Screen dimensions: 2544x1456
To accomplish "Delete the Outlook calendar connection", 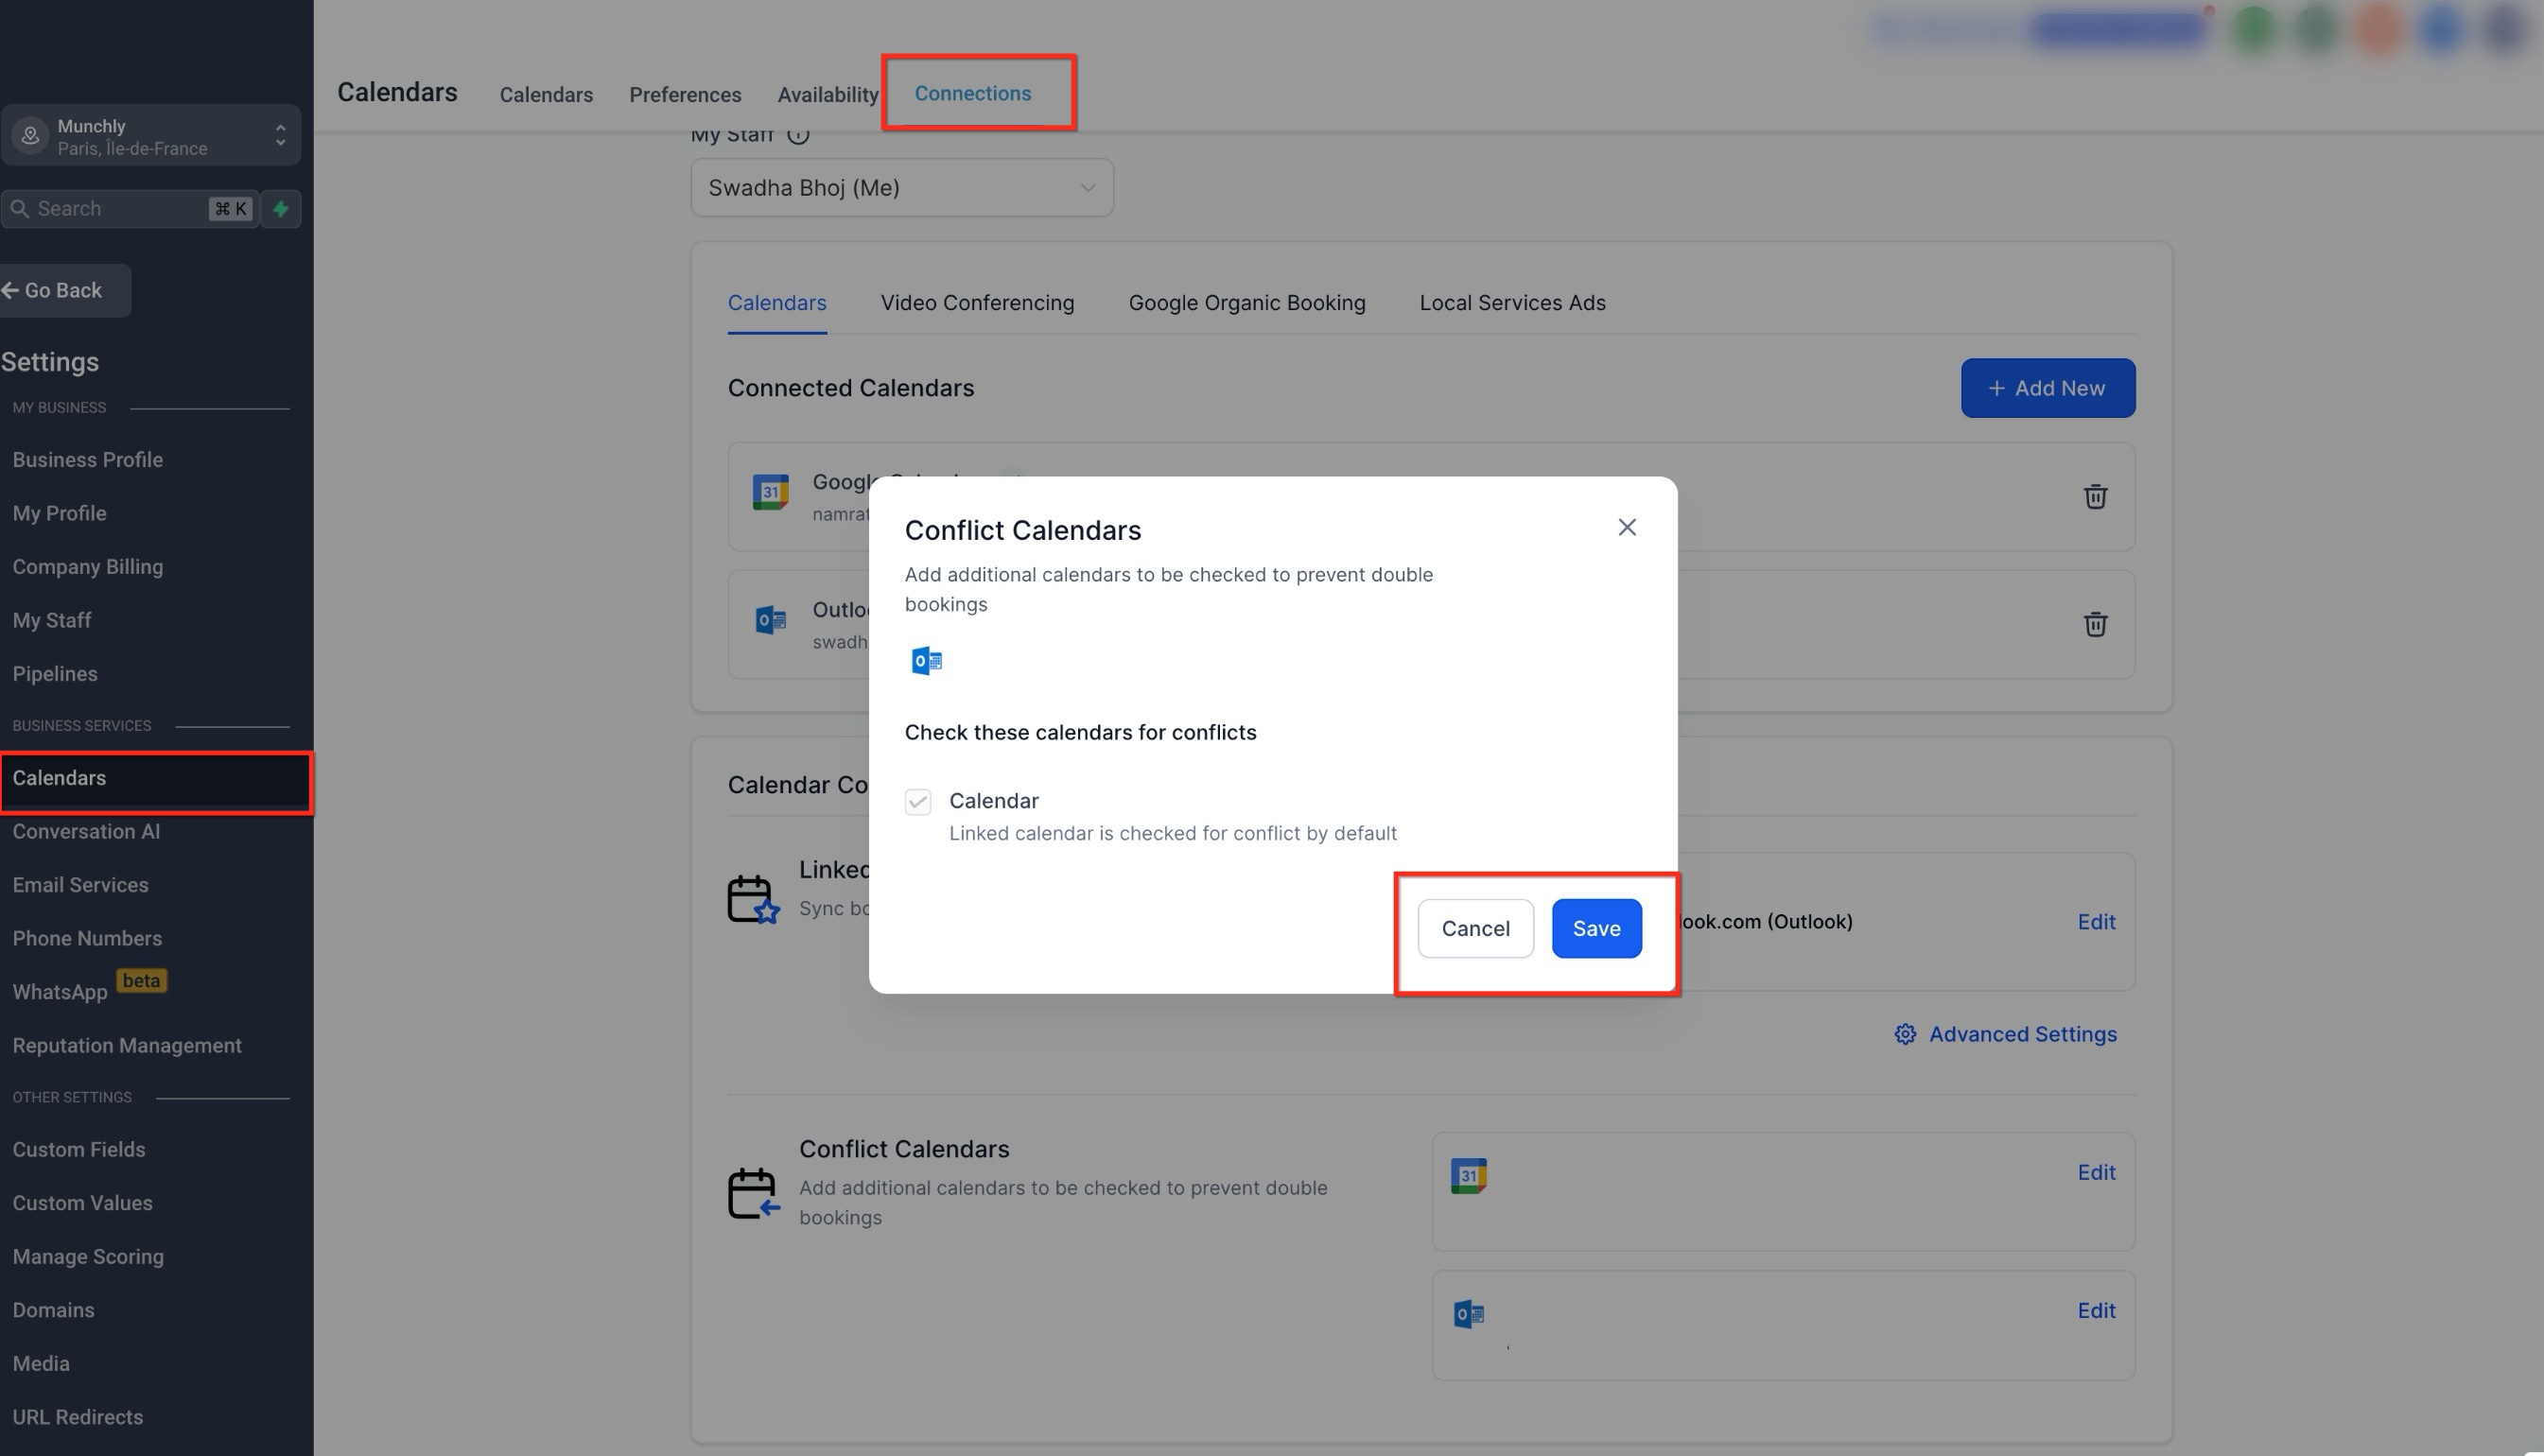I will point(2095,625).
